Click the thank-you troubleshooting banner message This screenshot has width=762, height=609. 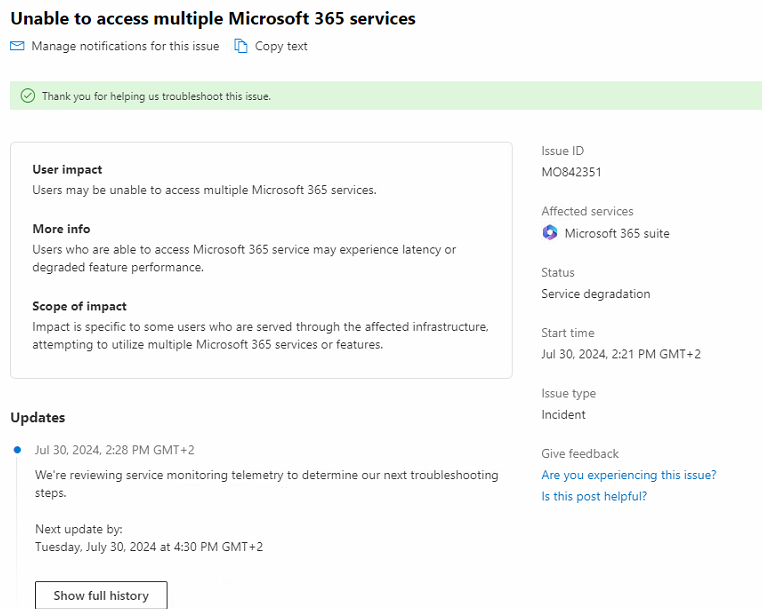(x=156, y=96)
